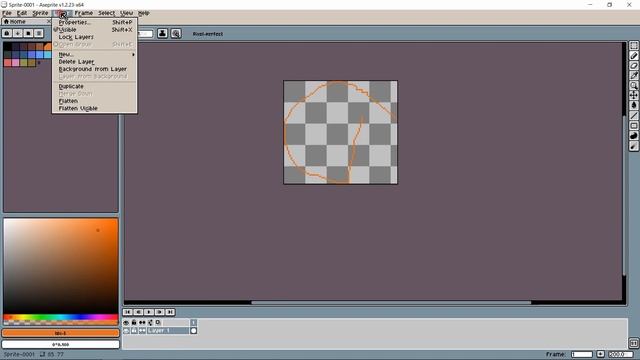640x360 pixels.
Task: Select the Line tool
Action: (x=633, y=116)
